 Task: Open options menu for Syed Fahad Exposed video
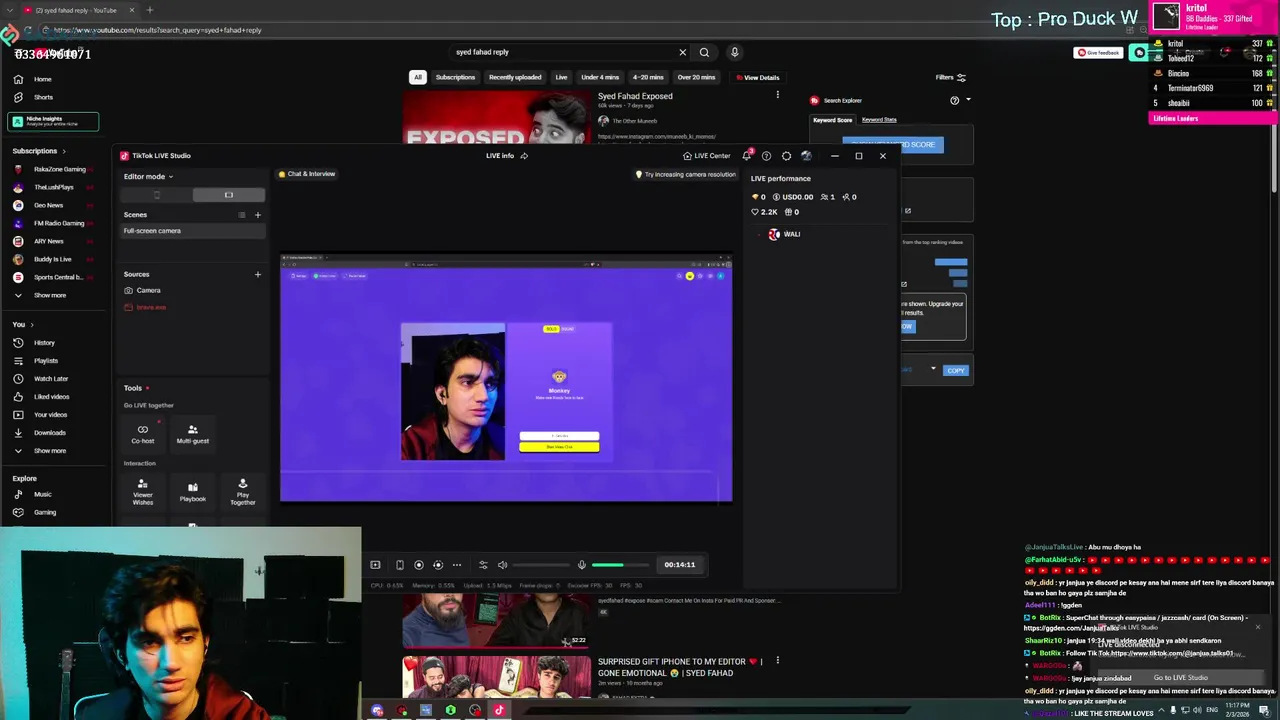tap(776, 95)
